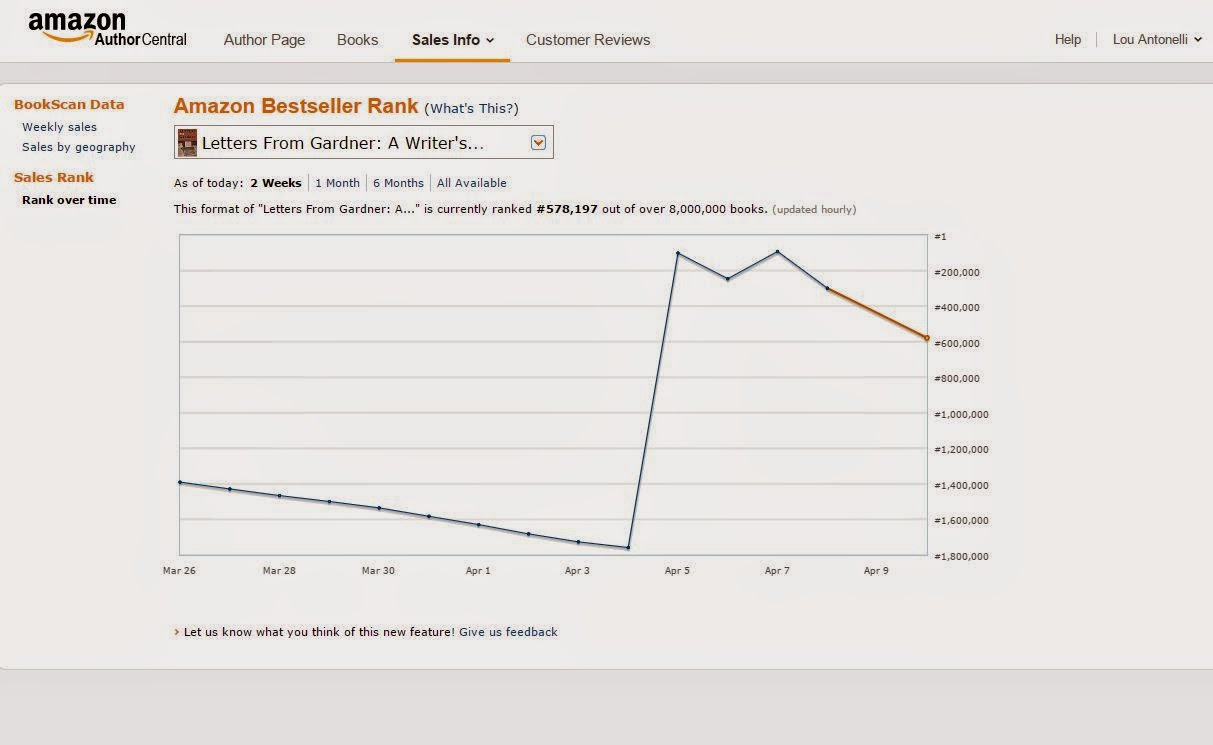The image size is (1213, 745).
Task: Click the Sales Rank sidebar heading
Action: [x=54, y=177]
